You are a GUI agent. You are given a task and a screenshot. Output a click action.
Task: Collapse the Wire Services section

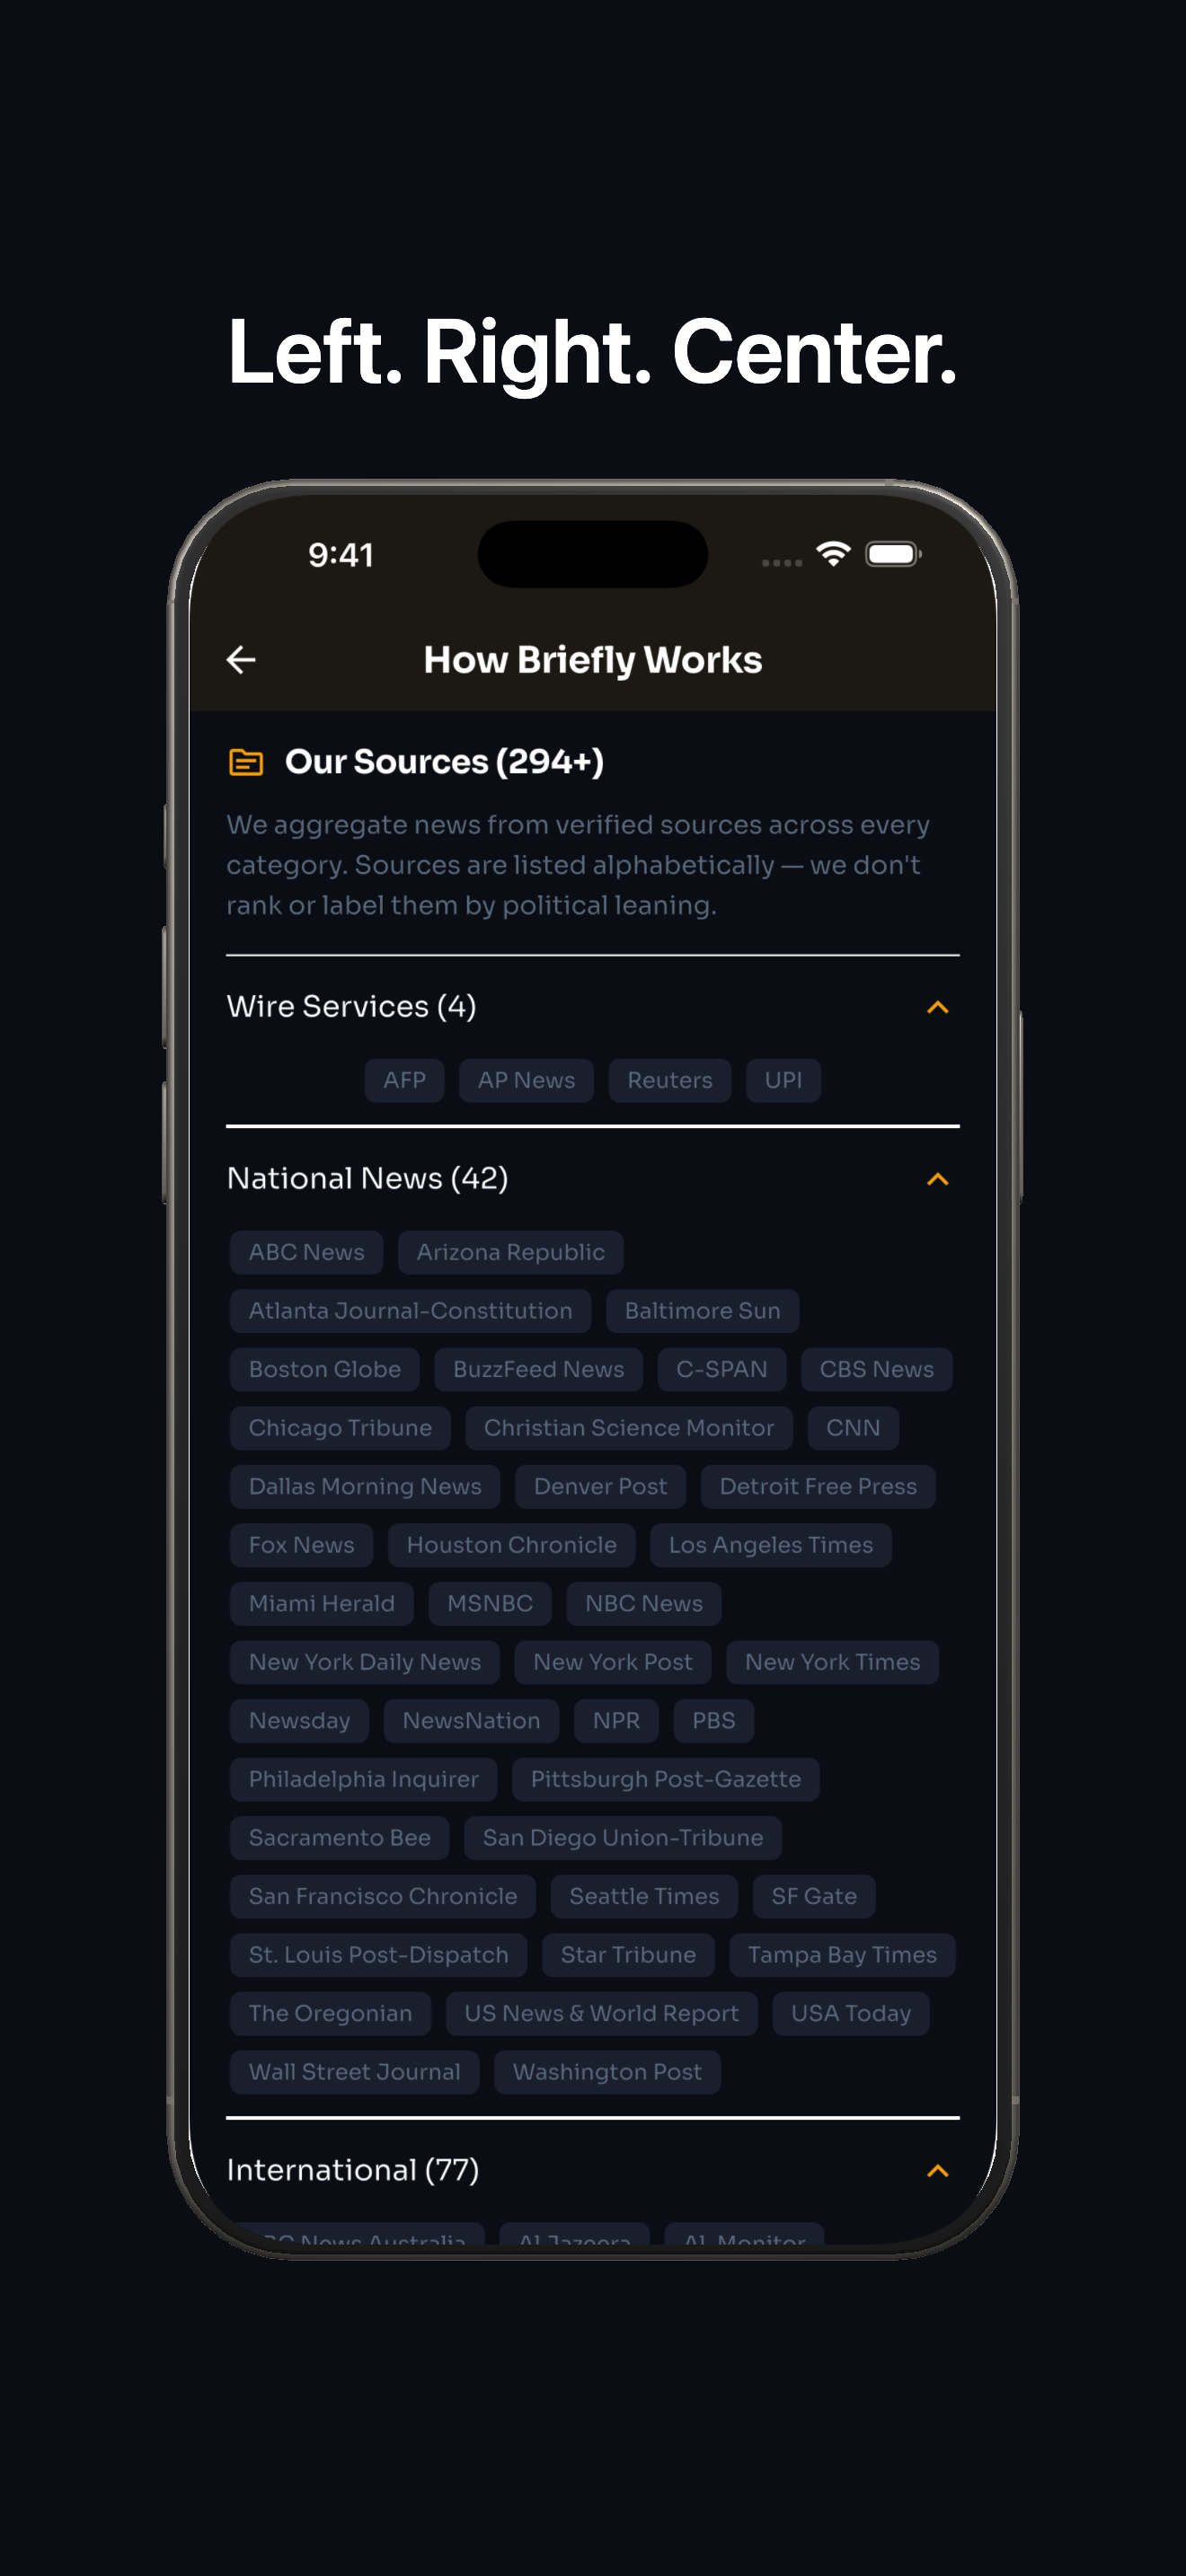(x=938, y=1007)
